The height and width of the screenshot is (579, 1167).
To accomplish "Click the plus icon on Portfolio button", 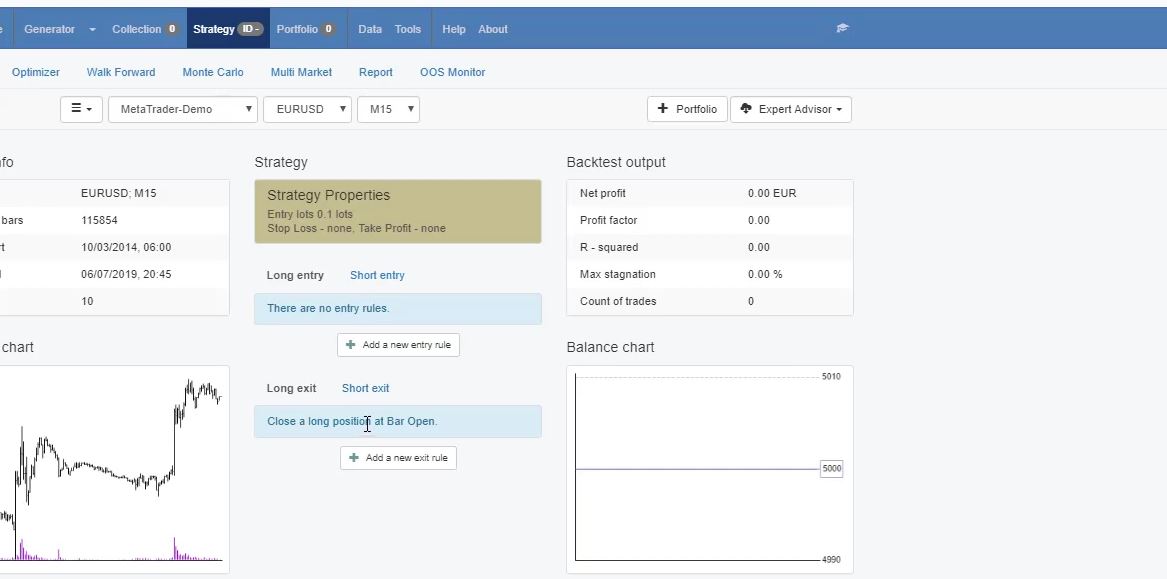I will click(x=662, y=109).
